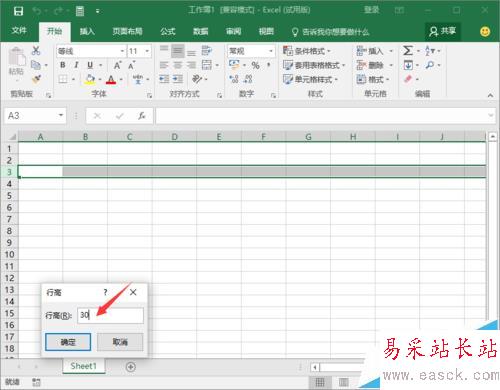Switch to the Formulas tab

click(168, 31)
